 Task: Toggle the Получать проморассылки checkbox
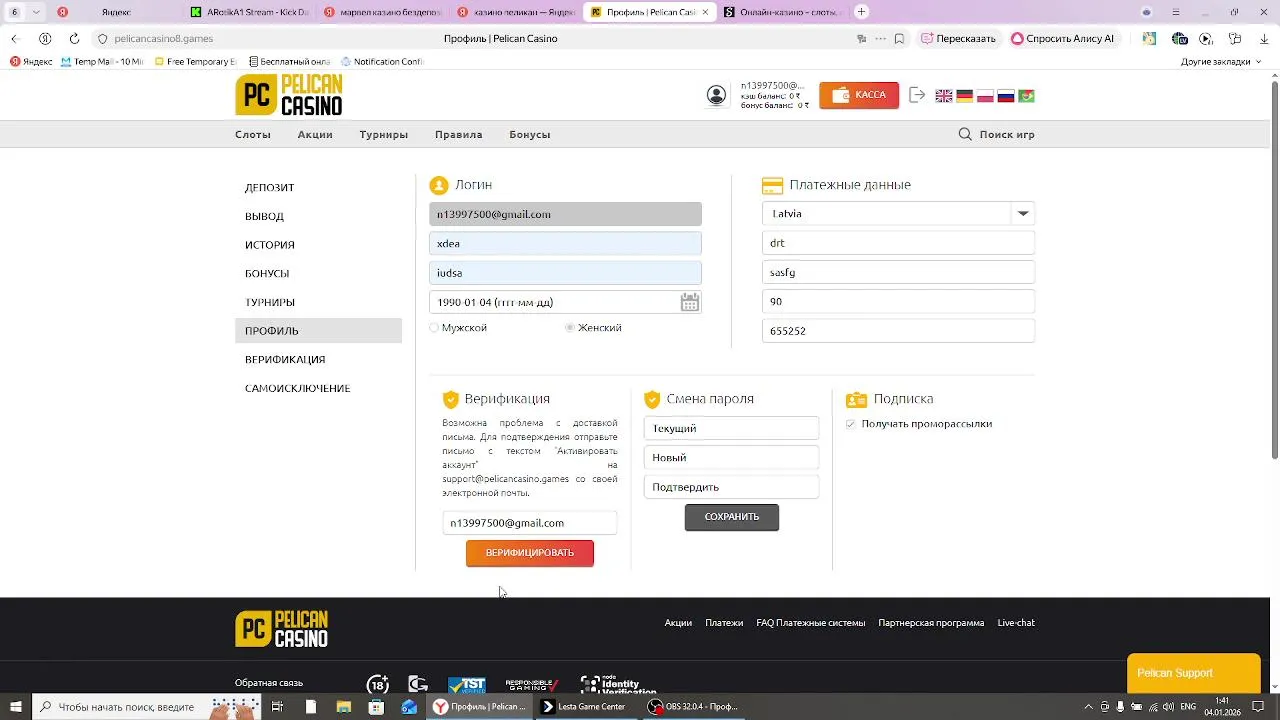click(x=850, y=424)
